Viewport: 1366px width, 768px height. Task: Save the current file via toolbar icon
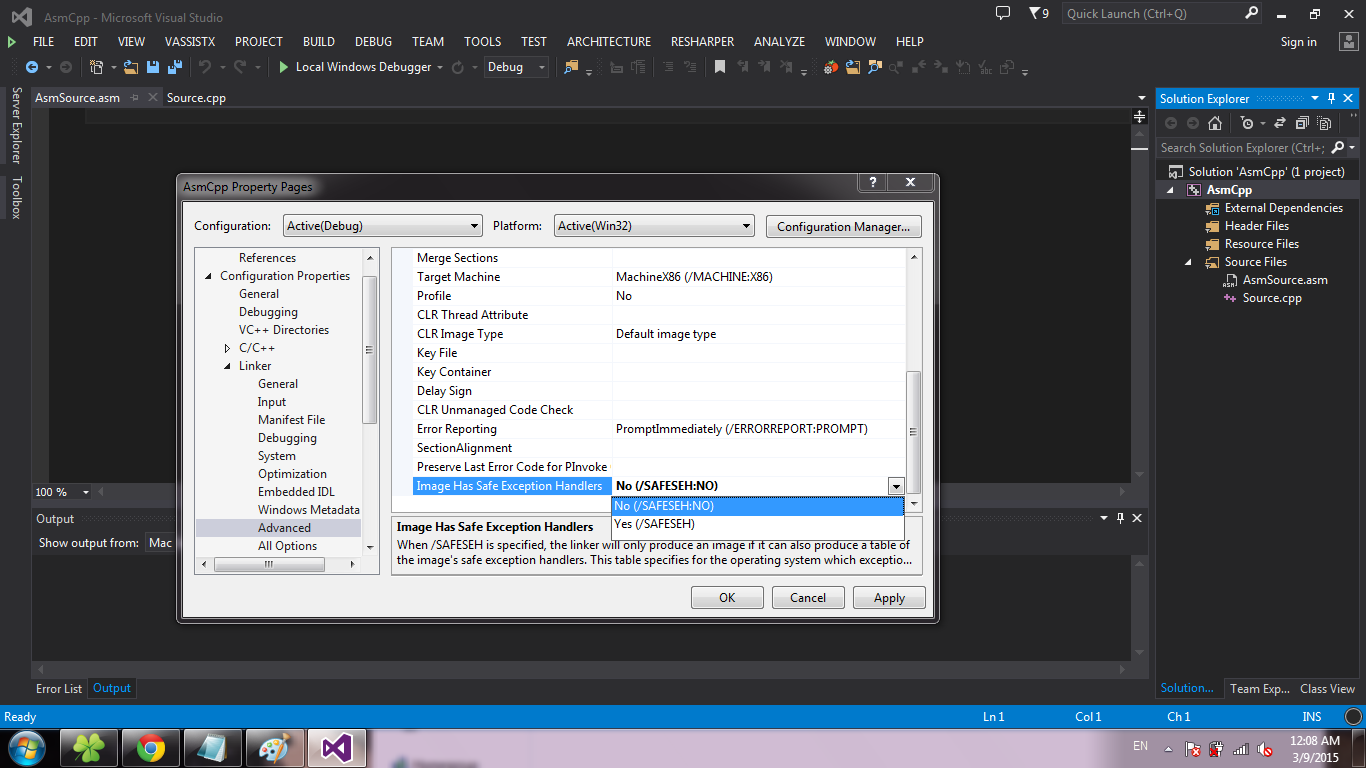pyautogui.click(x=153, y=67)
